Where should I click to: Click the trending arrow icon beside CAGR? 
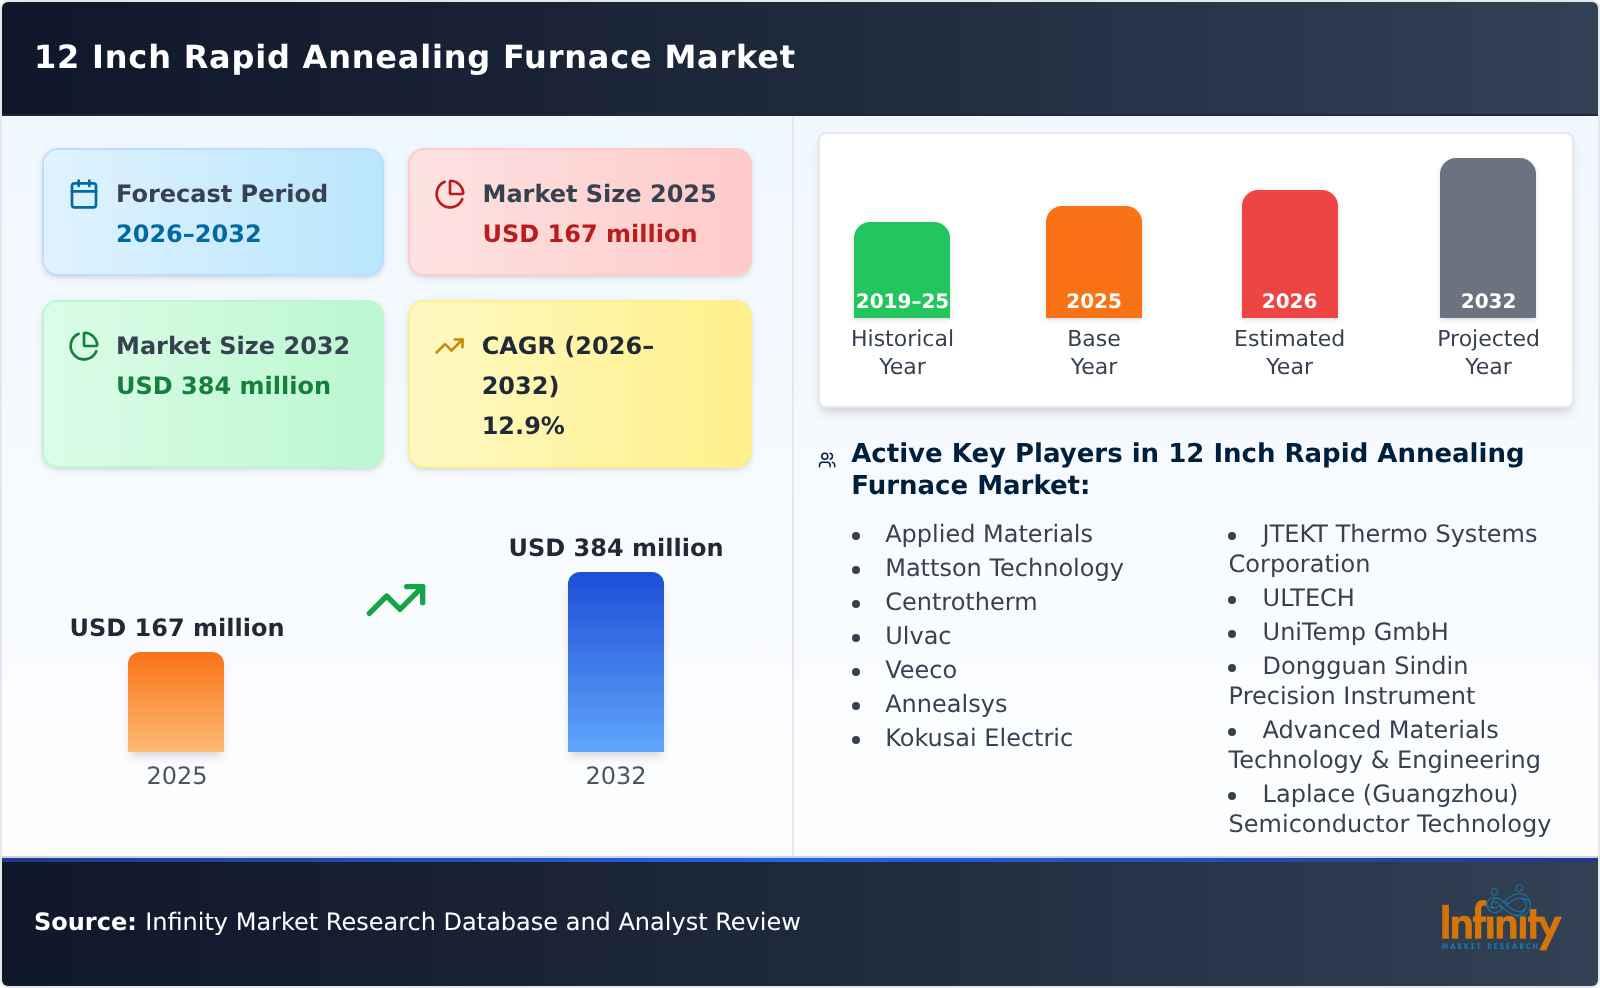(450, 346)
